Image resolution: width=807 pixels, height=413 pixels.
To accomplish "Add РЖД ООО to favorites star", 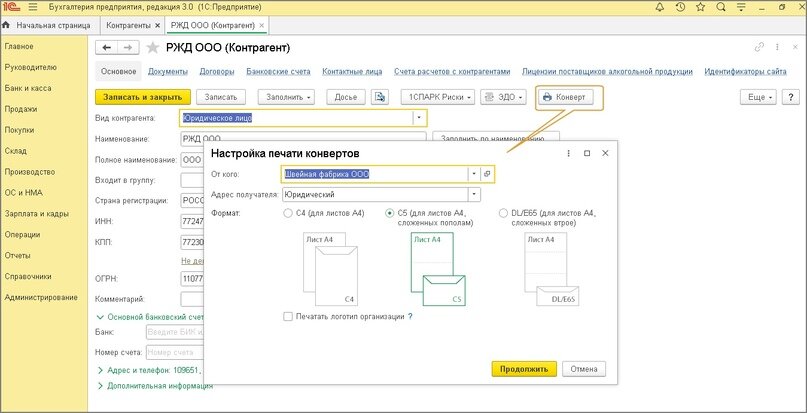I will click(152, 48).
